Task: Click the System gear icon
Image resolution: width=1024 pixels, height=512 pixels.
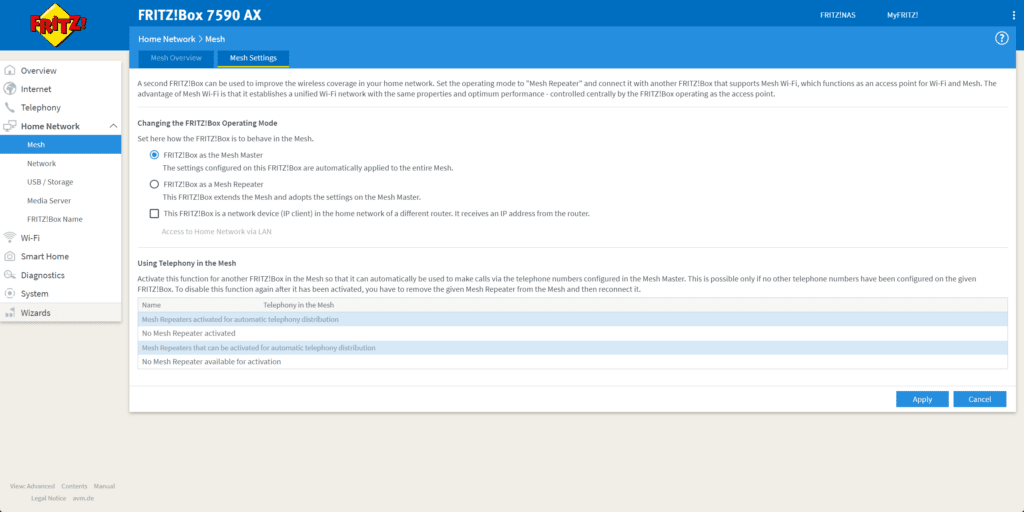Action: click(x=10, y=294)
